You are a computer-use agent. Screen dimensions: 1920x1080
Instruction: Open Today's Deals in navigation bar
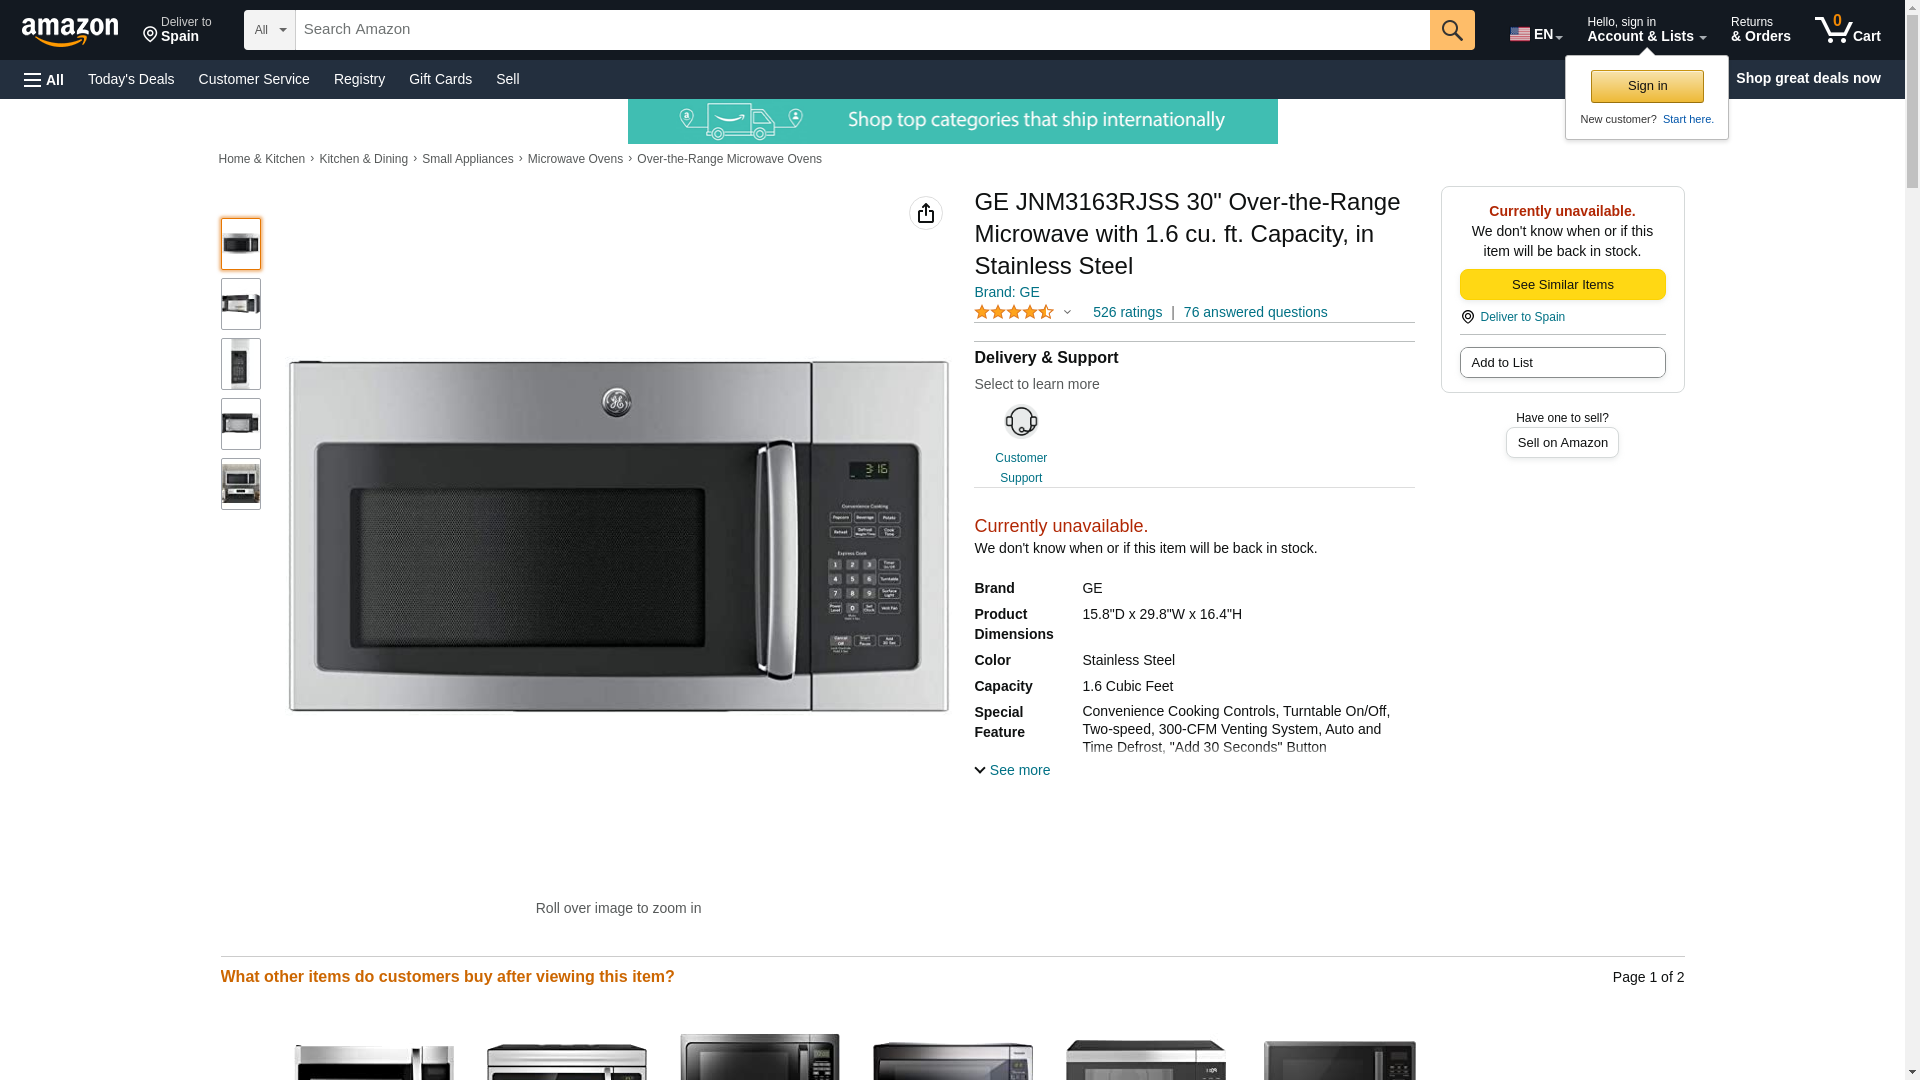pos(131,79)
